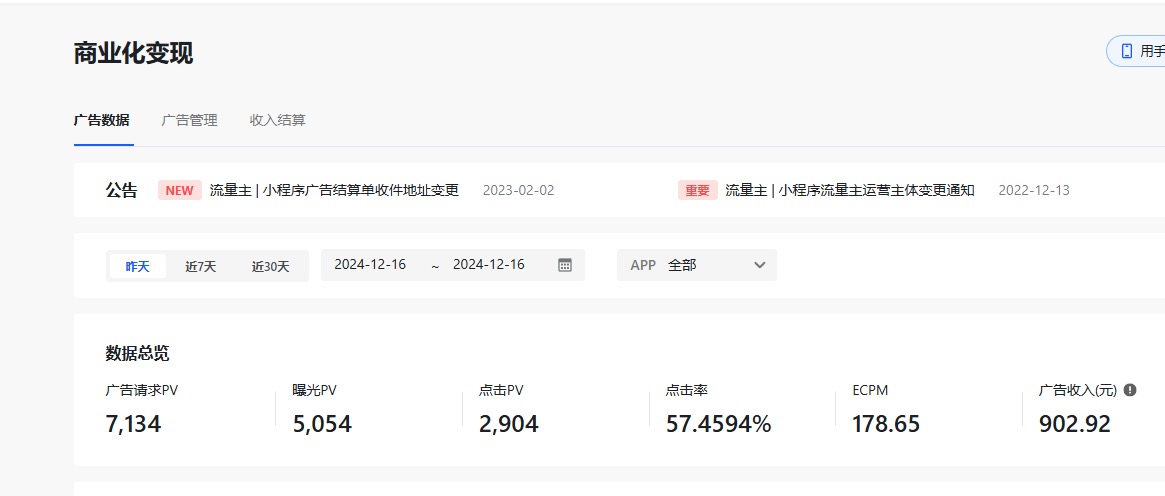Click the 商业化变现 page title

click(x=134, y=53)
